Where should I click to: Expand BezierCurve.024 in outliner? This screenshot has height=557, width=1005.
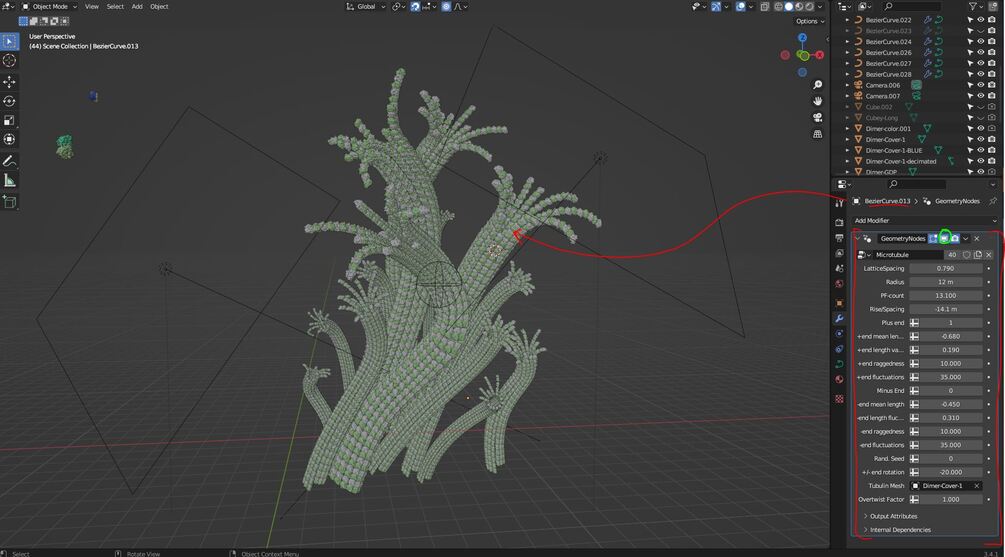[x=847, y=42]
